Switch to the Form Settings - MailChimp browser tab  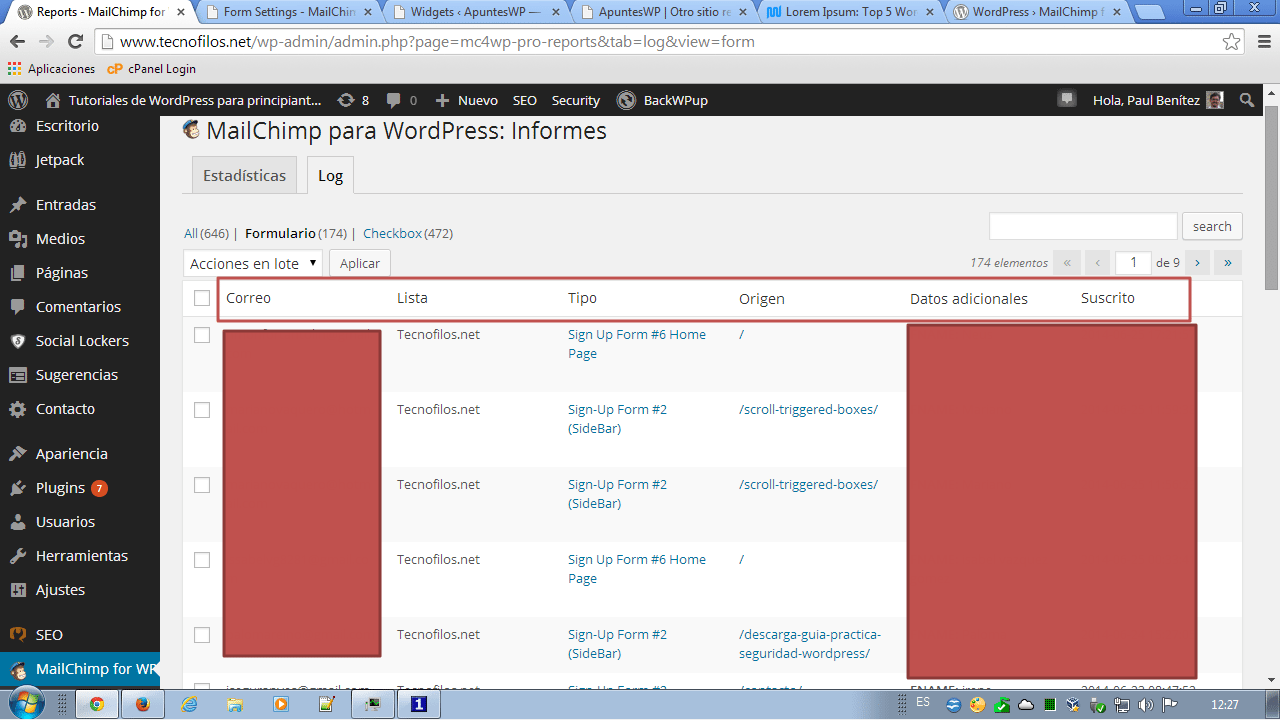290,13
